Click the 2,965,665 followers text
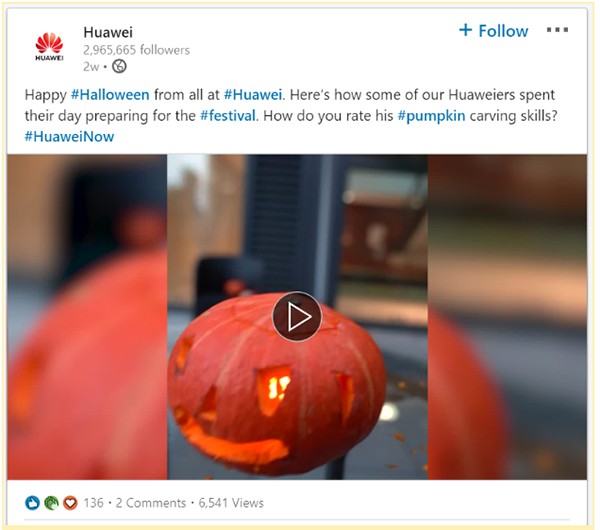This screenshot has width=600, height=530. (136, 50)
